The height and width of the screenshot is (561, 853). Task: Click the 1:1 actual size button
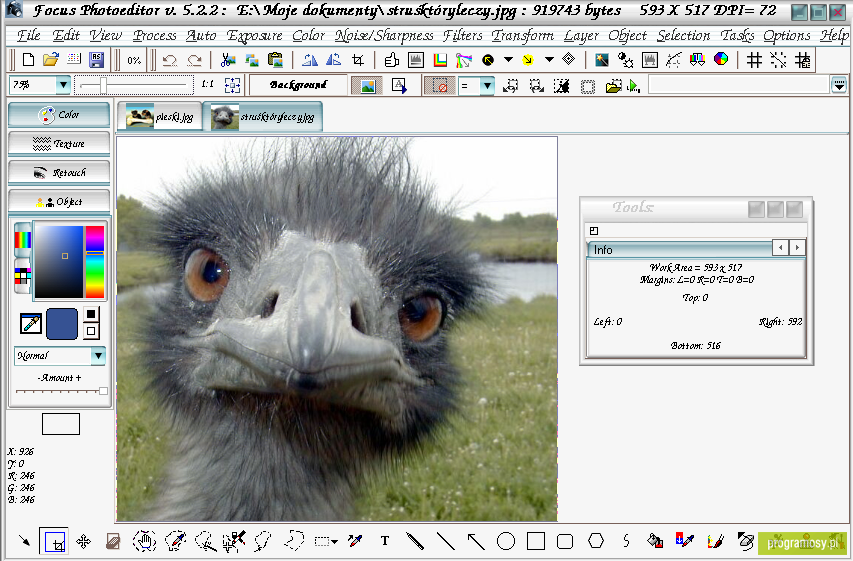pyautogui.click(x=207, y=84)
